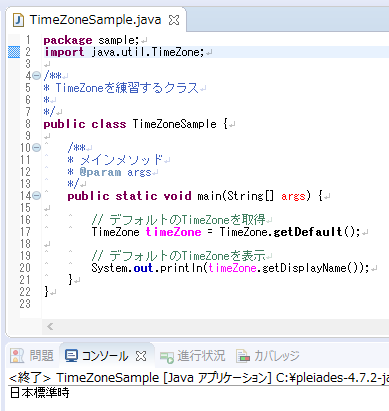Click line number 23 in the gutter
This screenshot has width=389, height=411.
click(25, 304)
